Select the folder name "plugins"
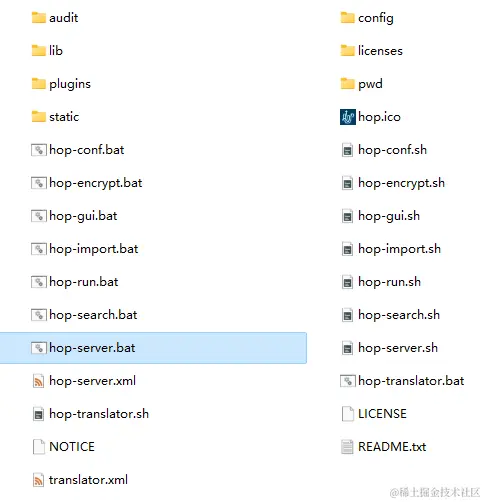 coord(70,84)
